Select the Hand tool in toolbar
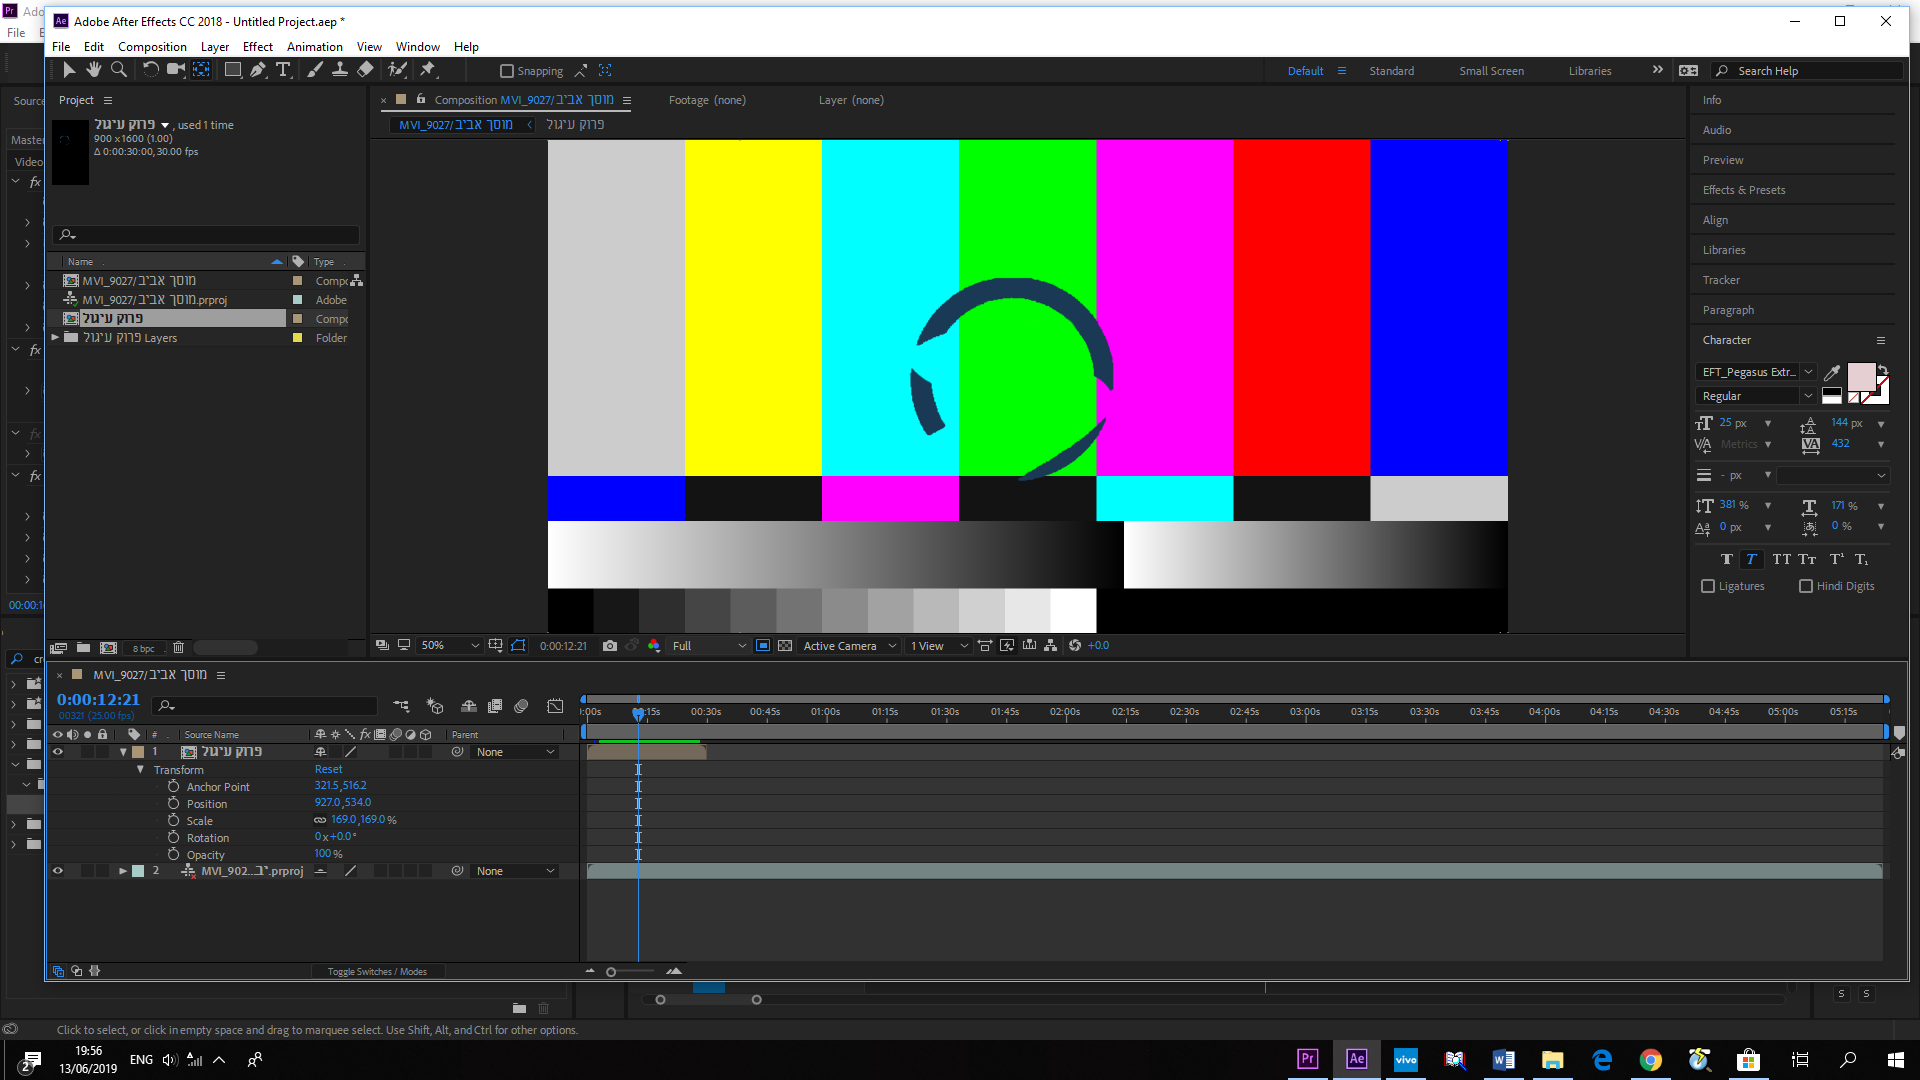Viewport: 1920px width, 1080px height. tap(93, 70)
